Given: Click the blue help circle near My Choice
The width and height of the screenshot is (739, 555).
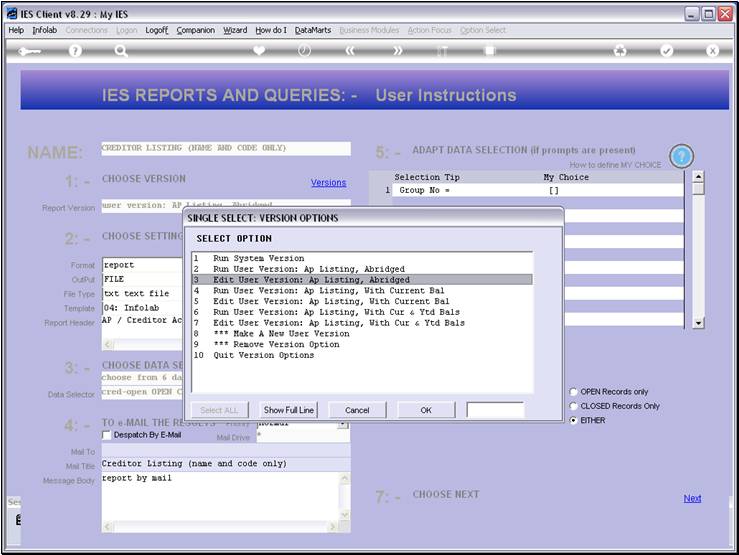Looking at the screenshot, I should [681, 156].
